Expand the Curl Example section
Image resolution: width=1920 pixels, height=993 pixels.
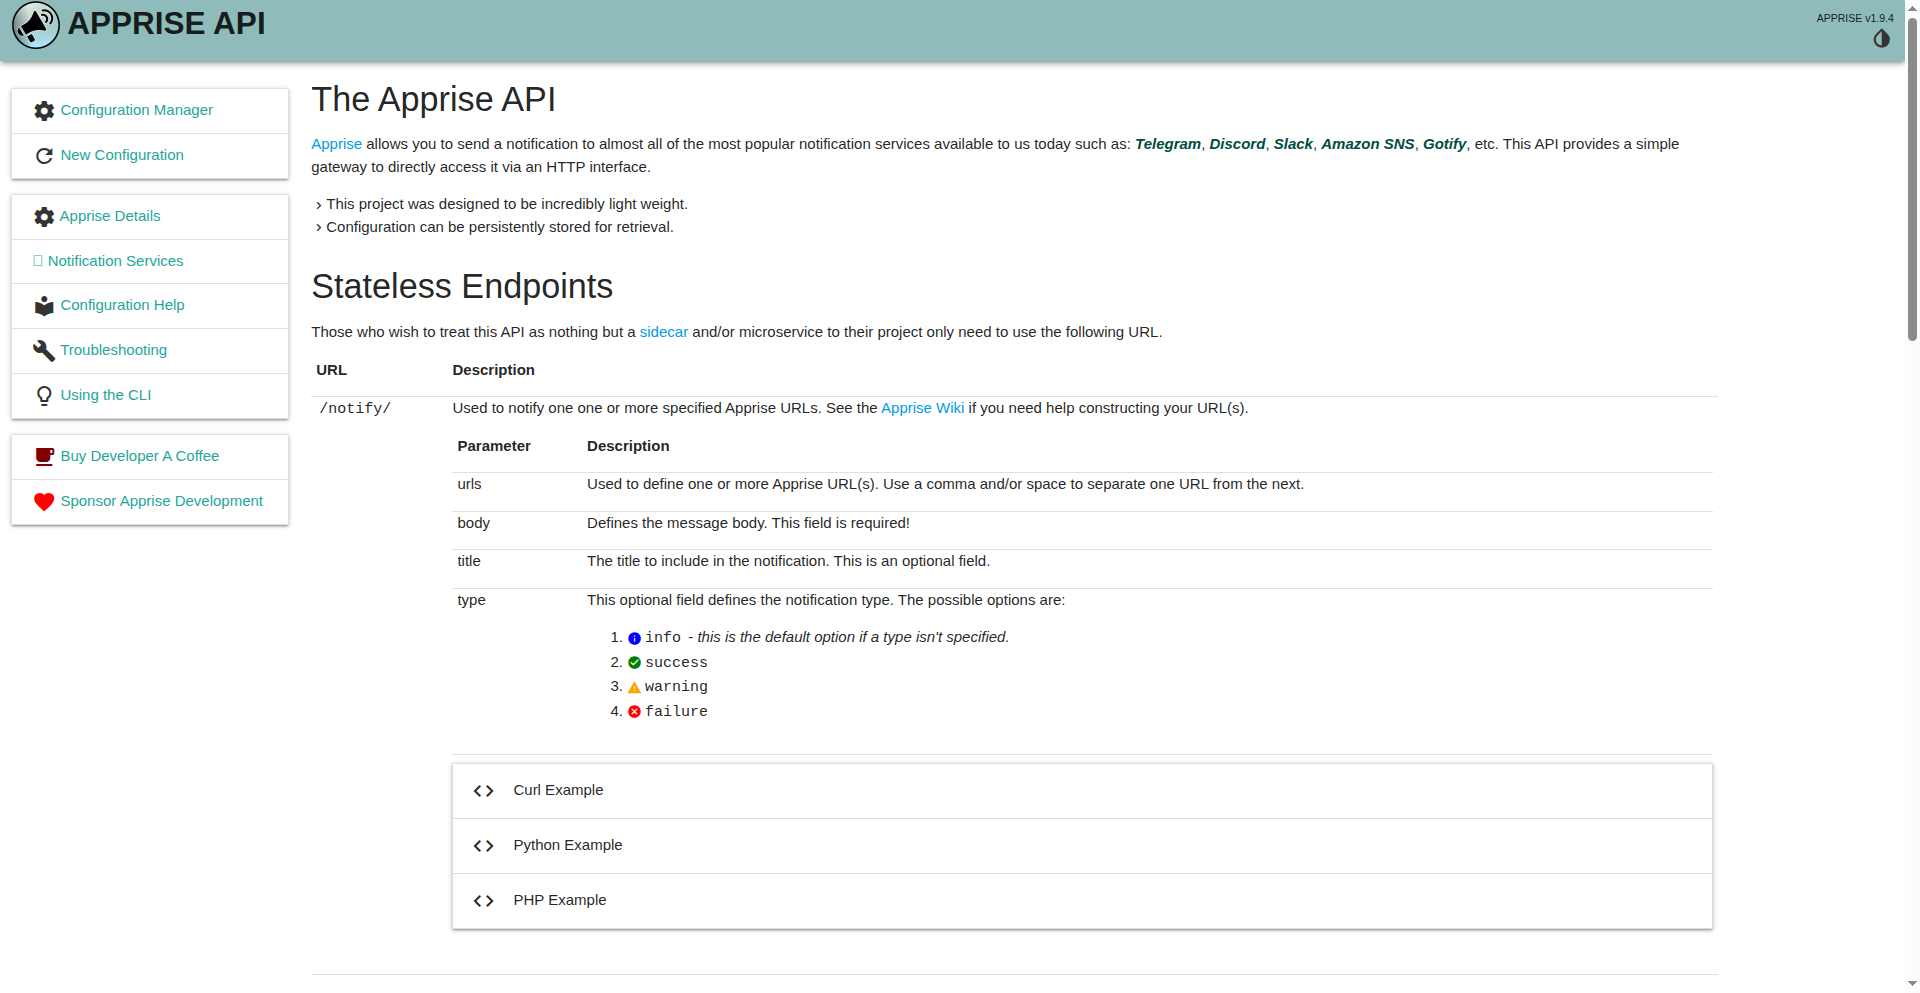pyautogui.click(x=558, y=790)
